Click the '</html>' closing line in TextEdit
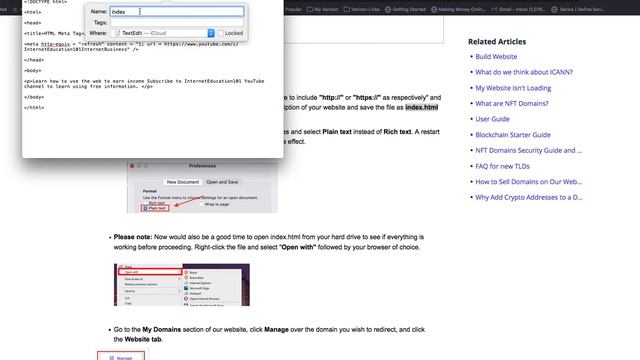Screen dimensions: 640x360 point(34,108)
